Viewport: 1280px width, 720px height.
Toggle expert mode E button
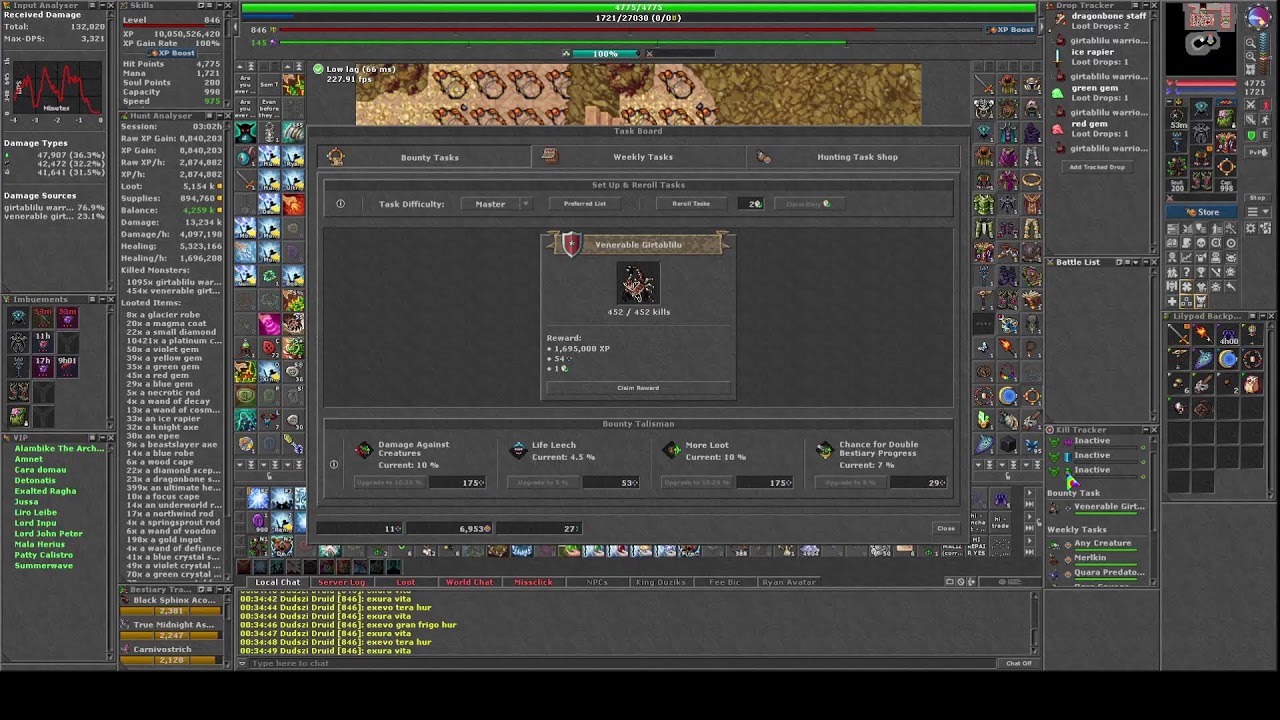tap(1265, 135)
